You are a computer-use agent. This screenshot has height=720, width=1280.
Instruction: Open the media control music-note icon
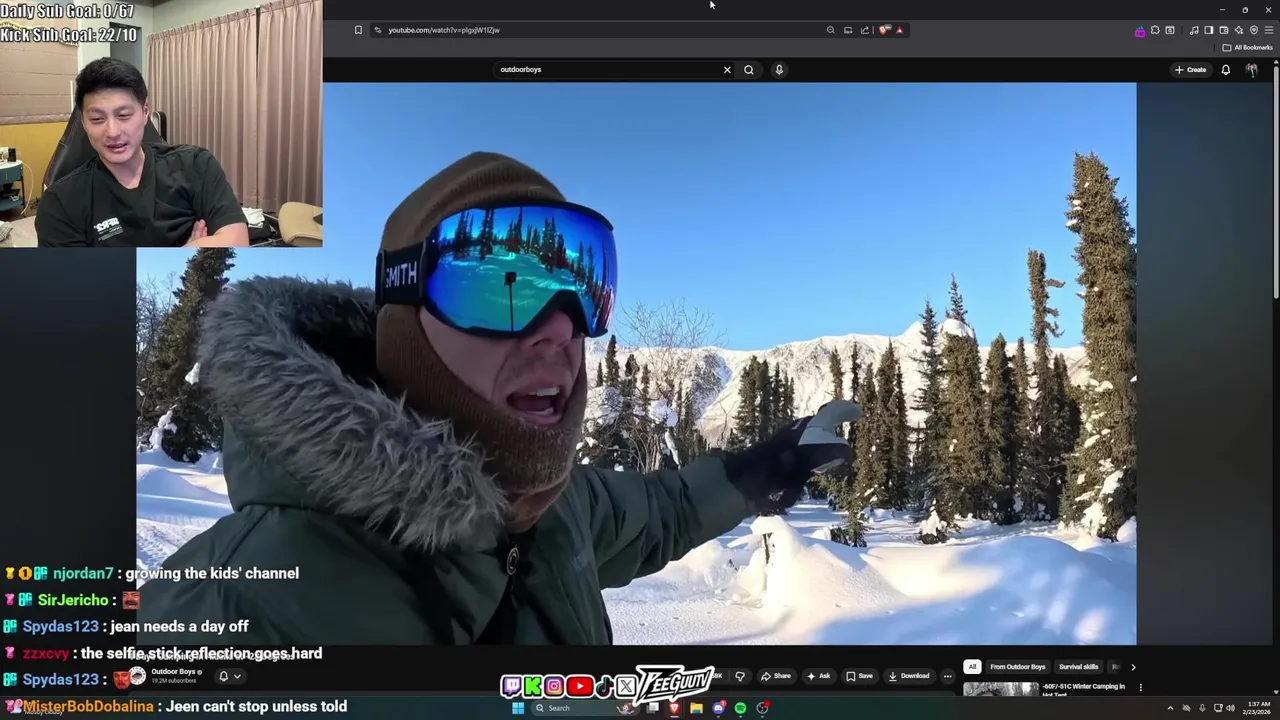pos(1194,30)
